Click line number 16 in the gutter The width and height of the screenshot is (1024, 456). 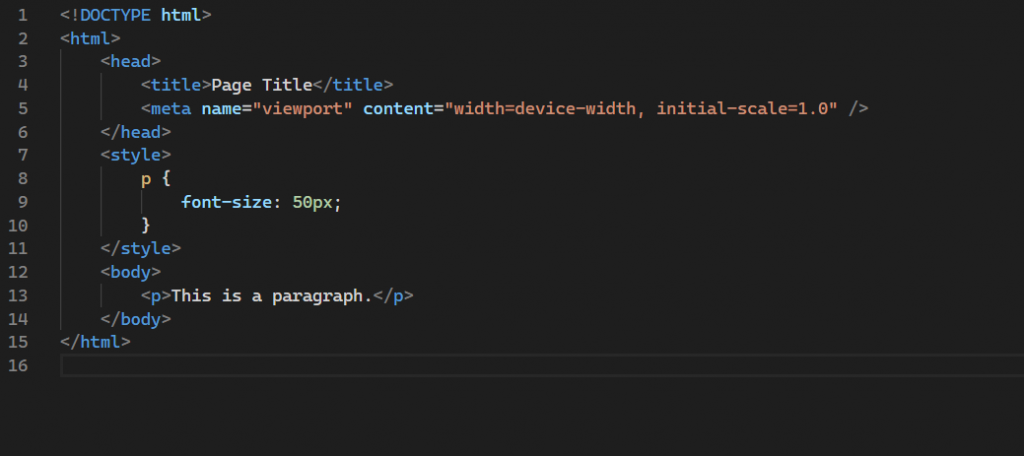[18, 366]
